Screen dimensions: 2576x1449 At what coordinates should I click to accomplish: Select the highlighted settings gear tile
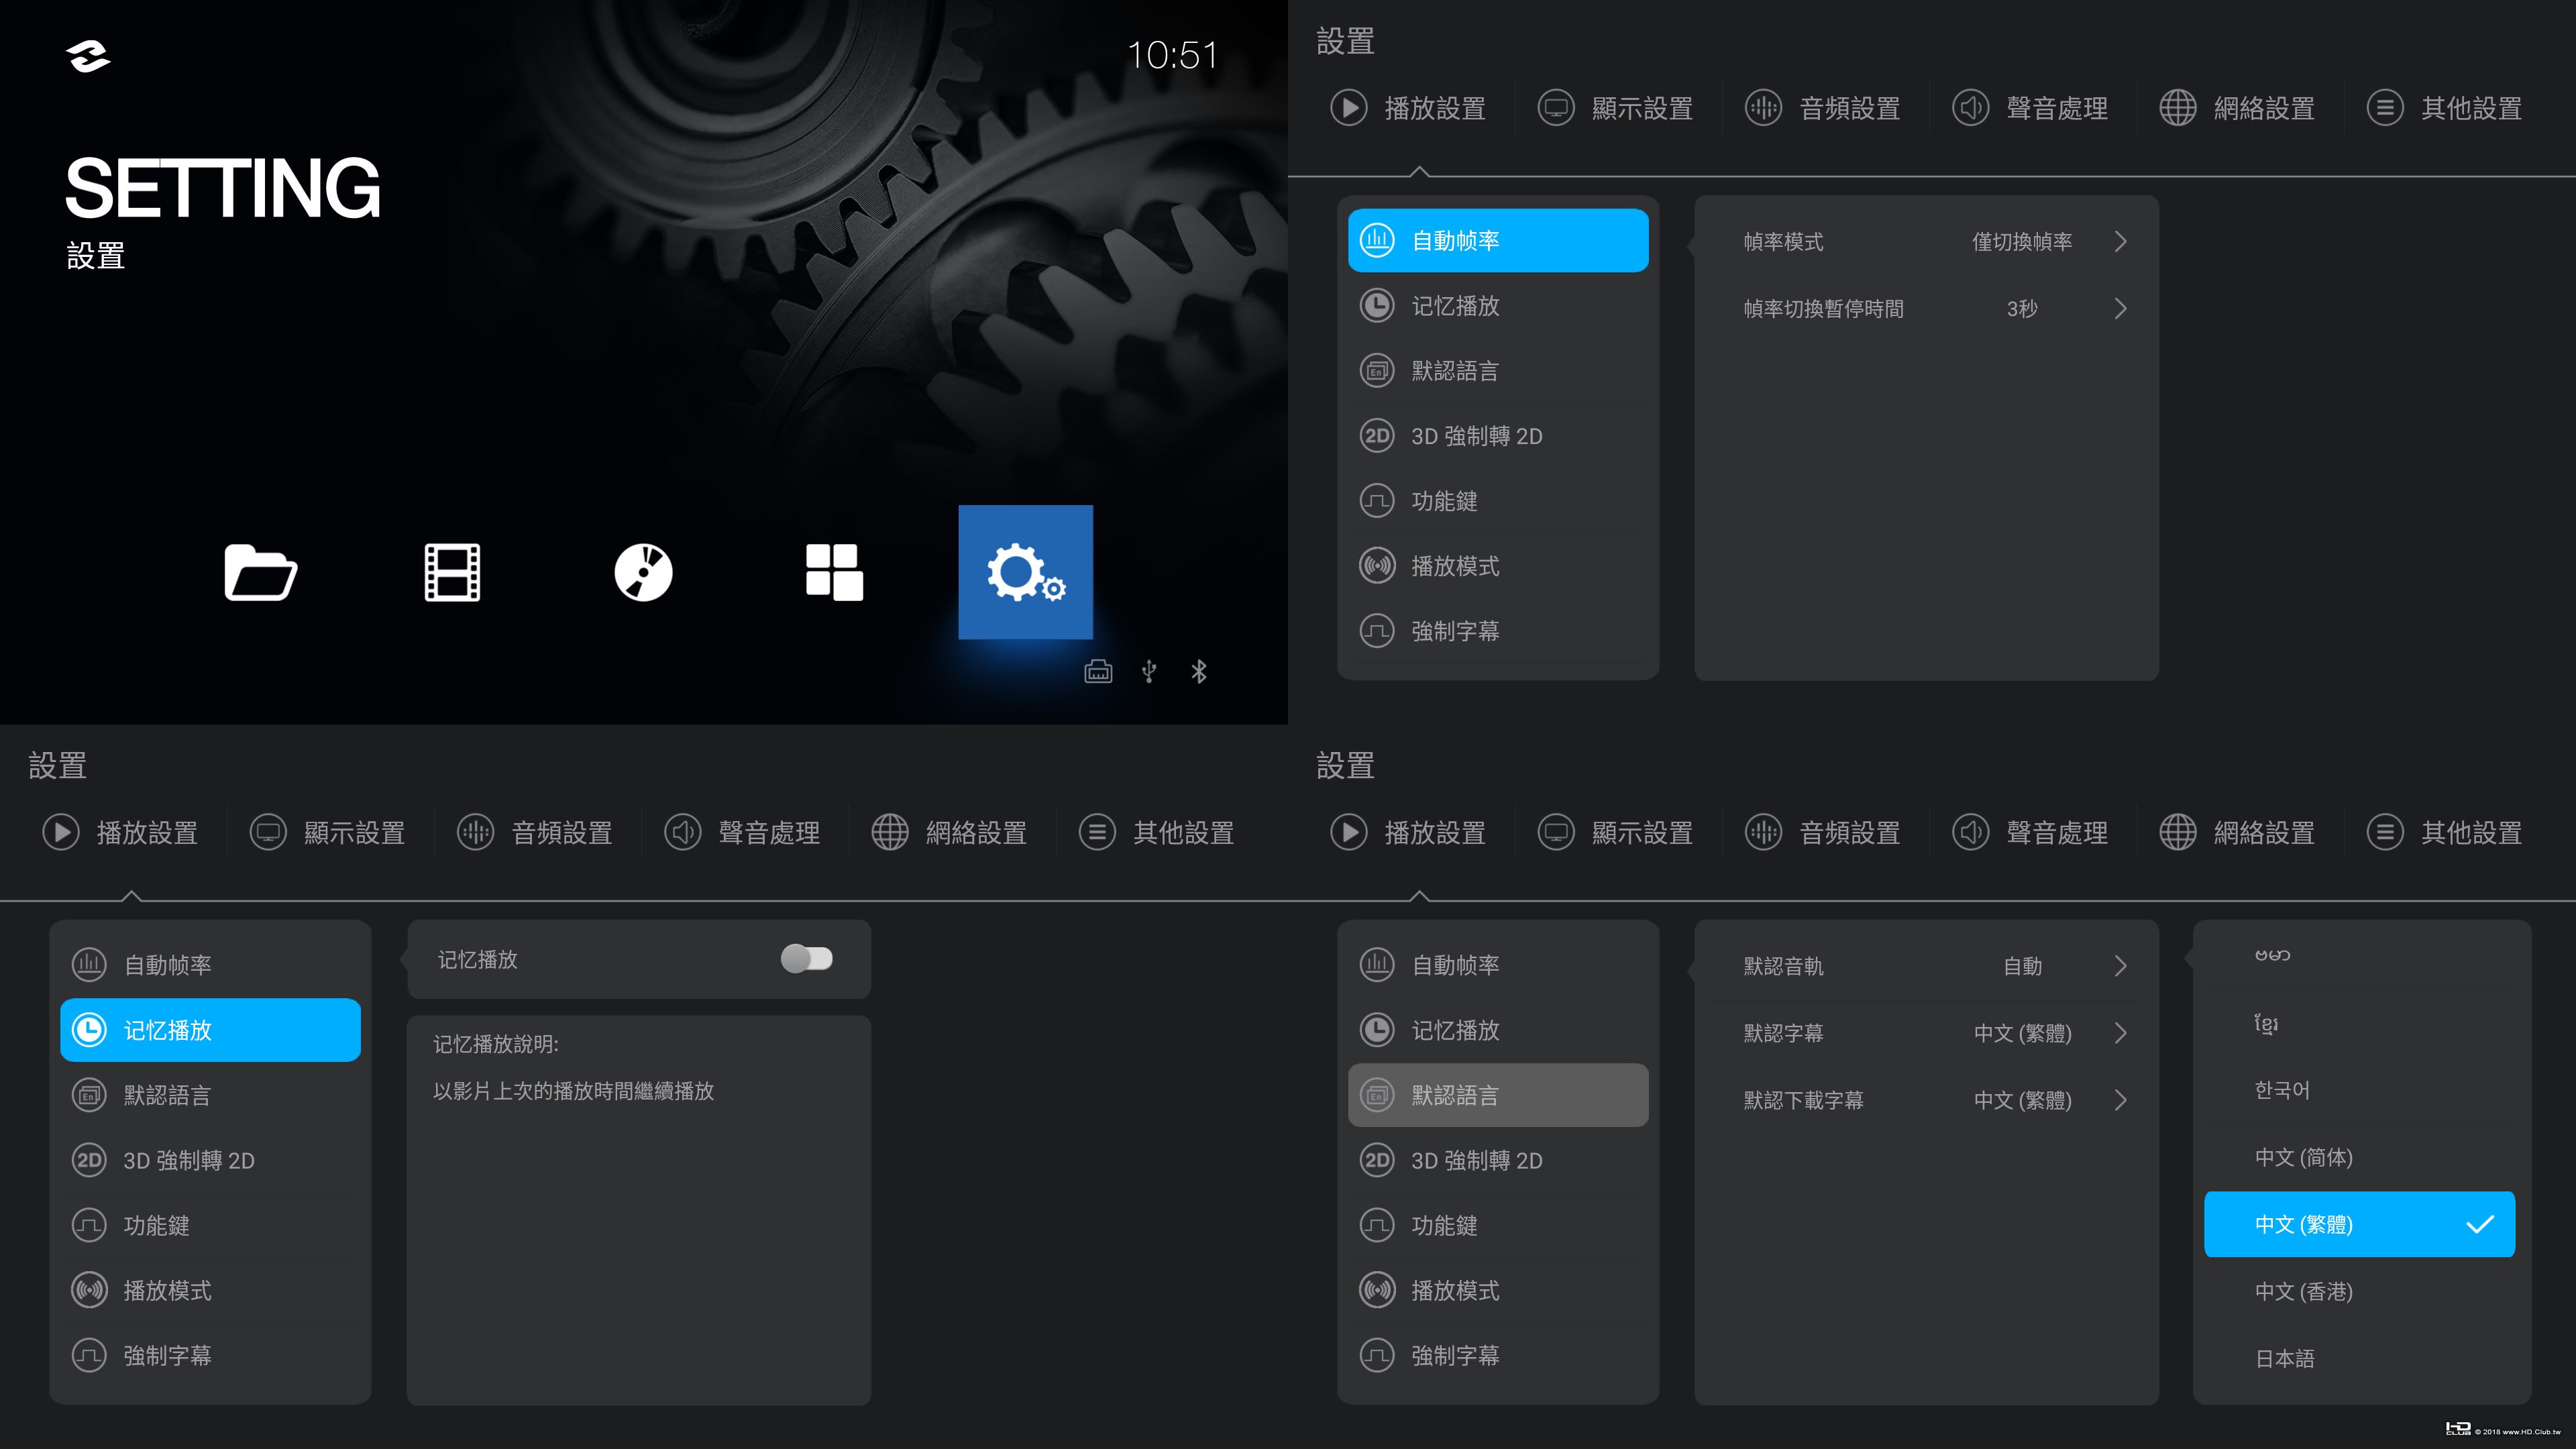point(1025,572)
